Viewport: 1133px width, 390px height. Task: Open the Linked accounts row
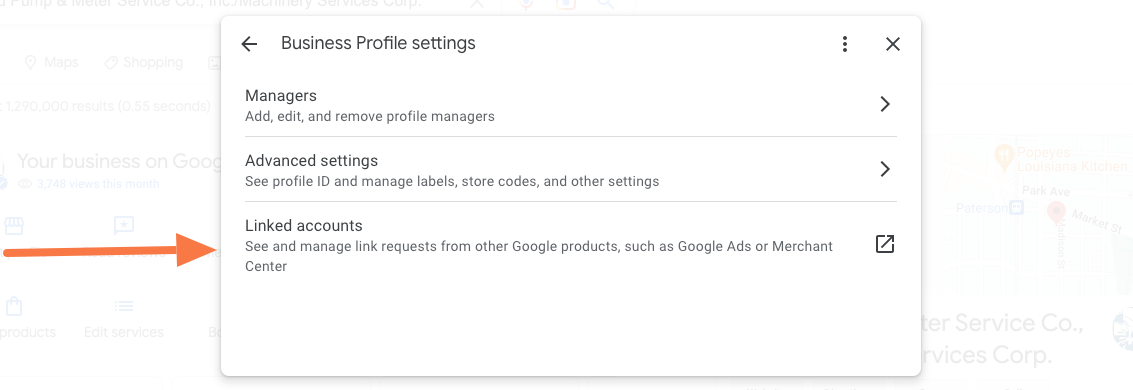571,246
